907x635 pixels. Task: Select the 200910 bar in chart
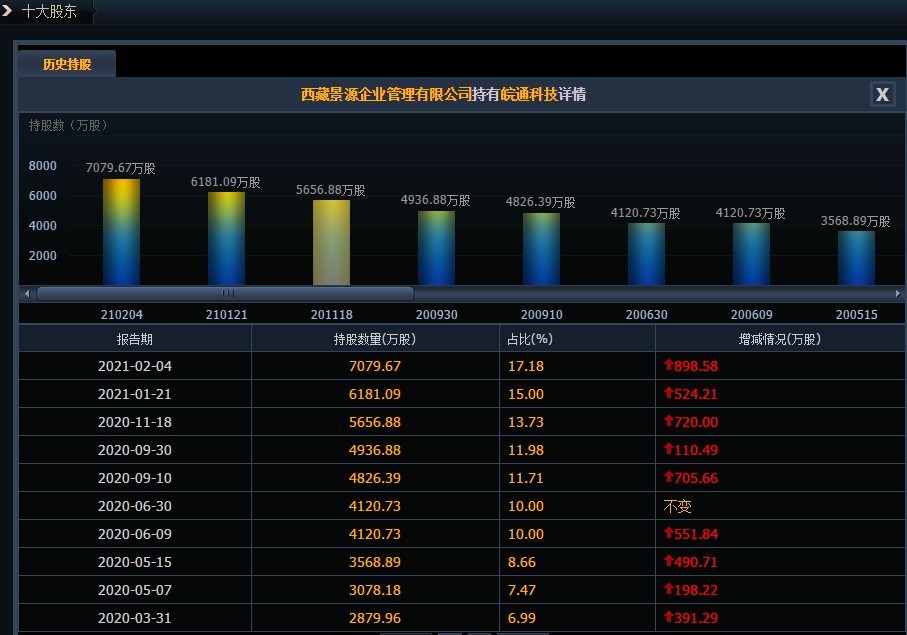(541, 249)
